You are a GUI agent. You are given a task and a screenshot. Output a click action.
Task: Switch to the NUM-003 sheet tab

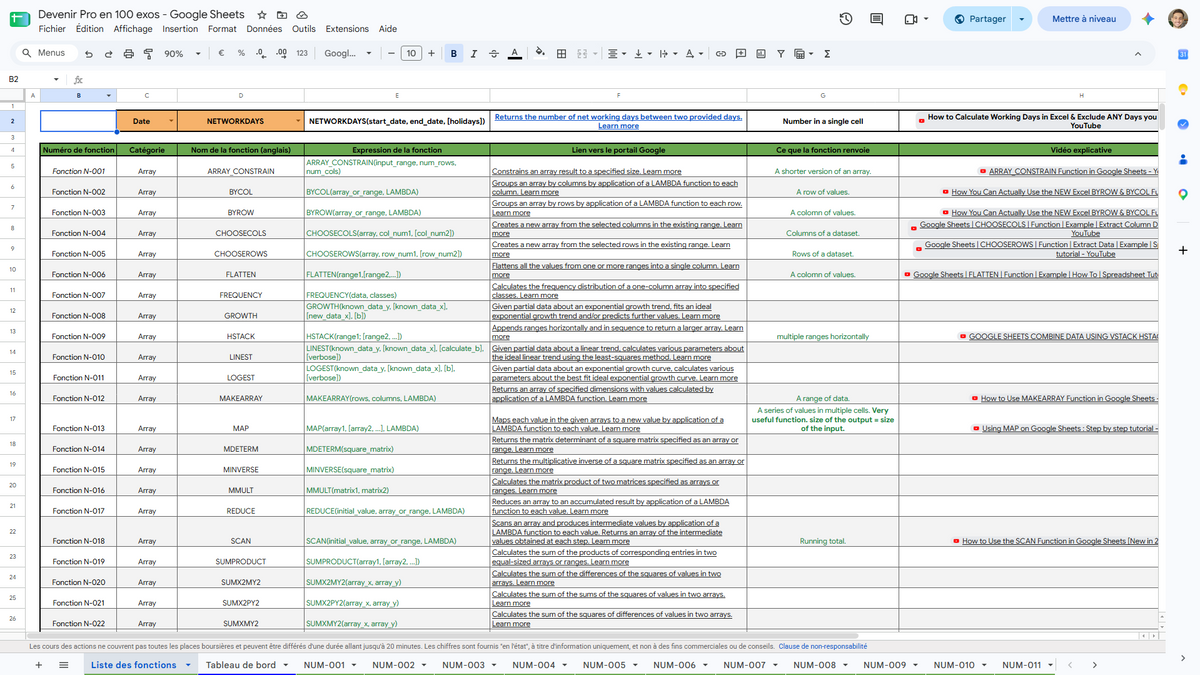coord(468,665)
